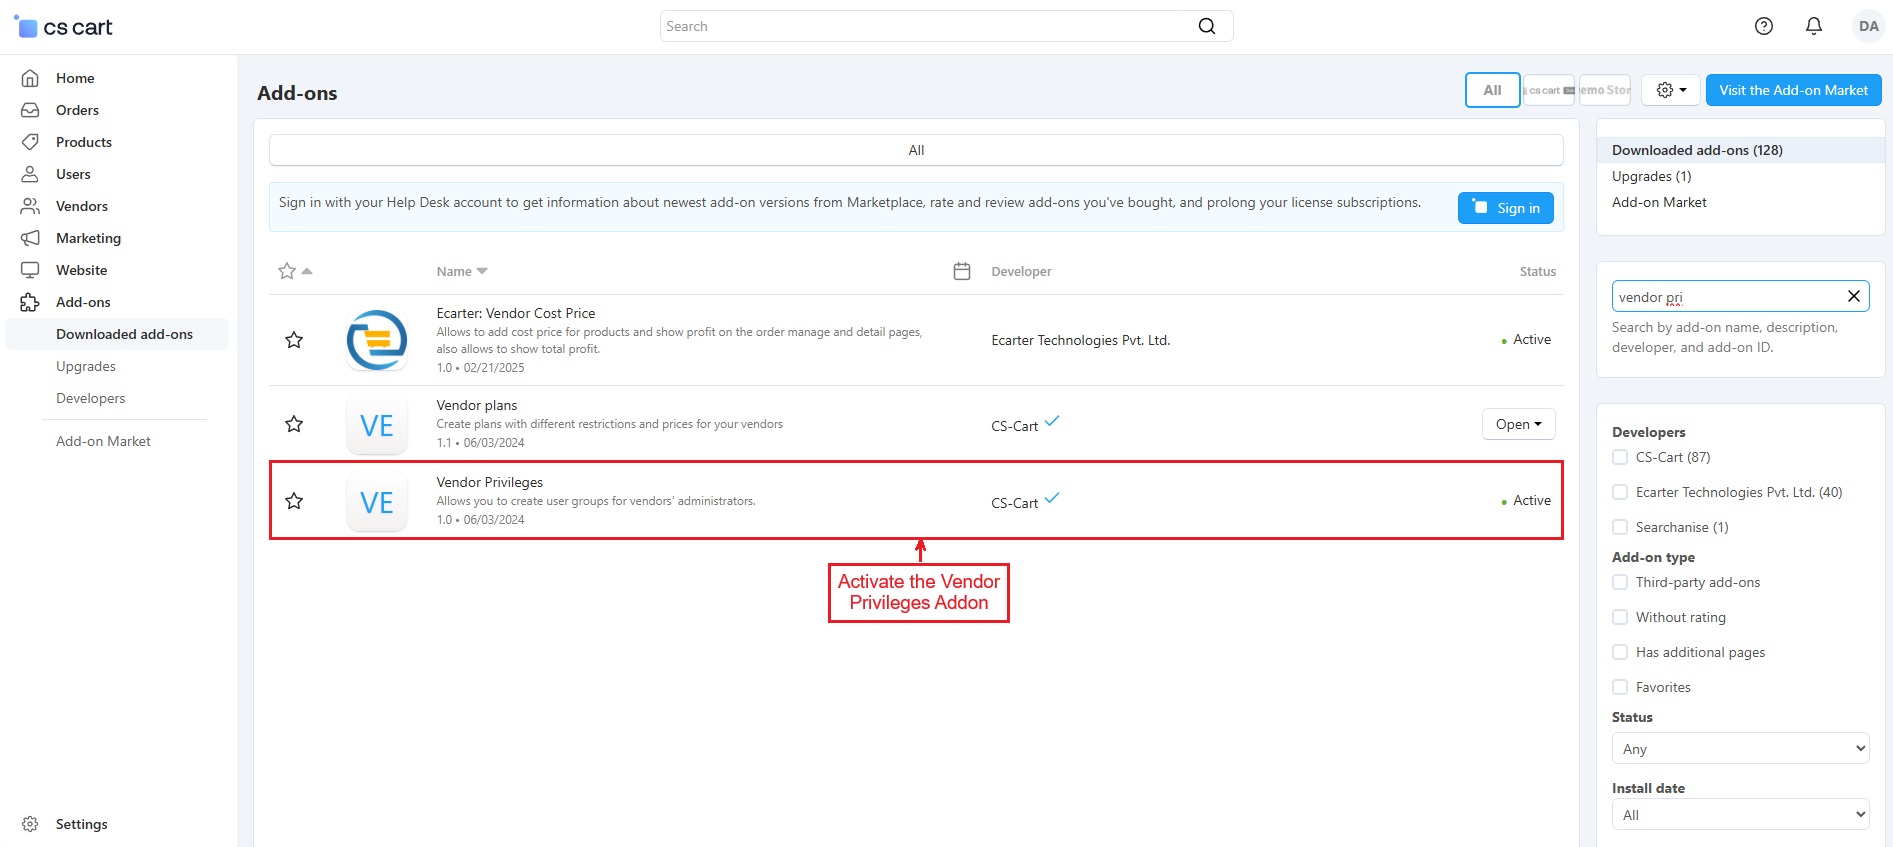Click the Sign in button

pos(1505,208)
